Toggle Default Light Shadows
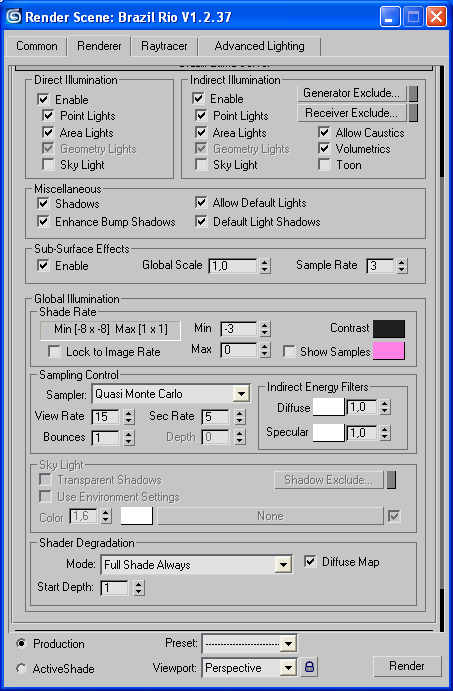This screenshot has height=691, width=453. click(x=201, y=222)
